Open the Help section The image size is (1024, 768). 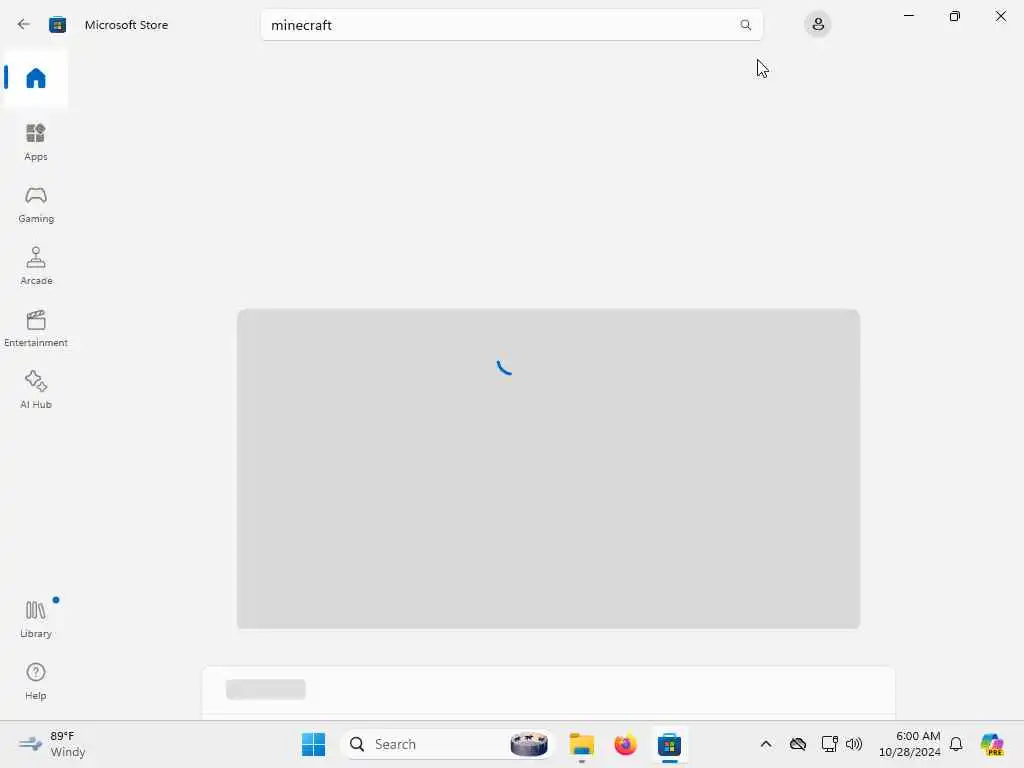pos(35,681)
